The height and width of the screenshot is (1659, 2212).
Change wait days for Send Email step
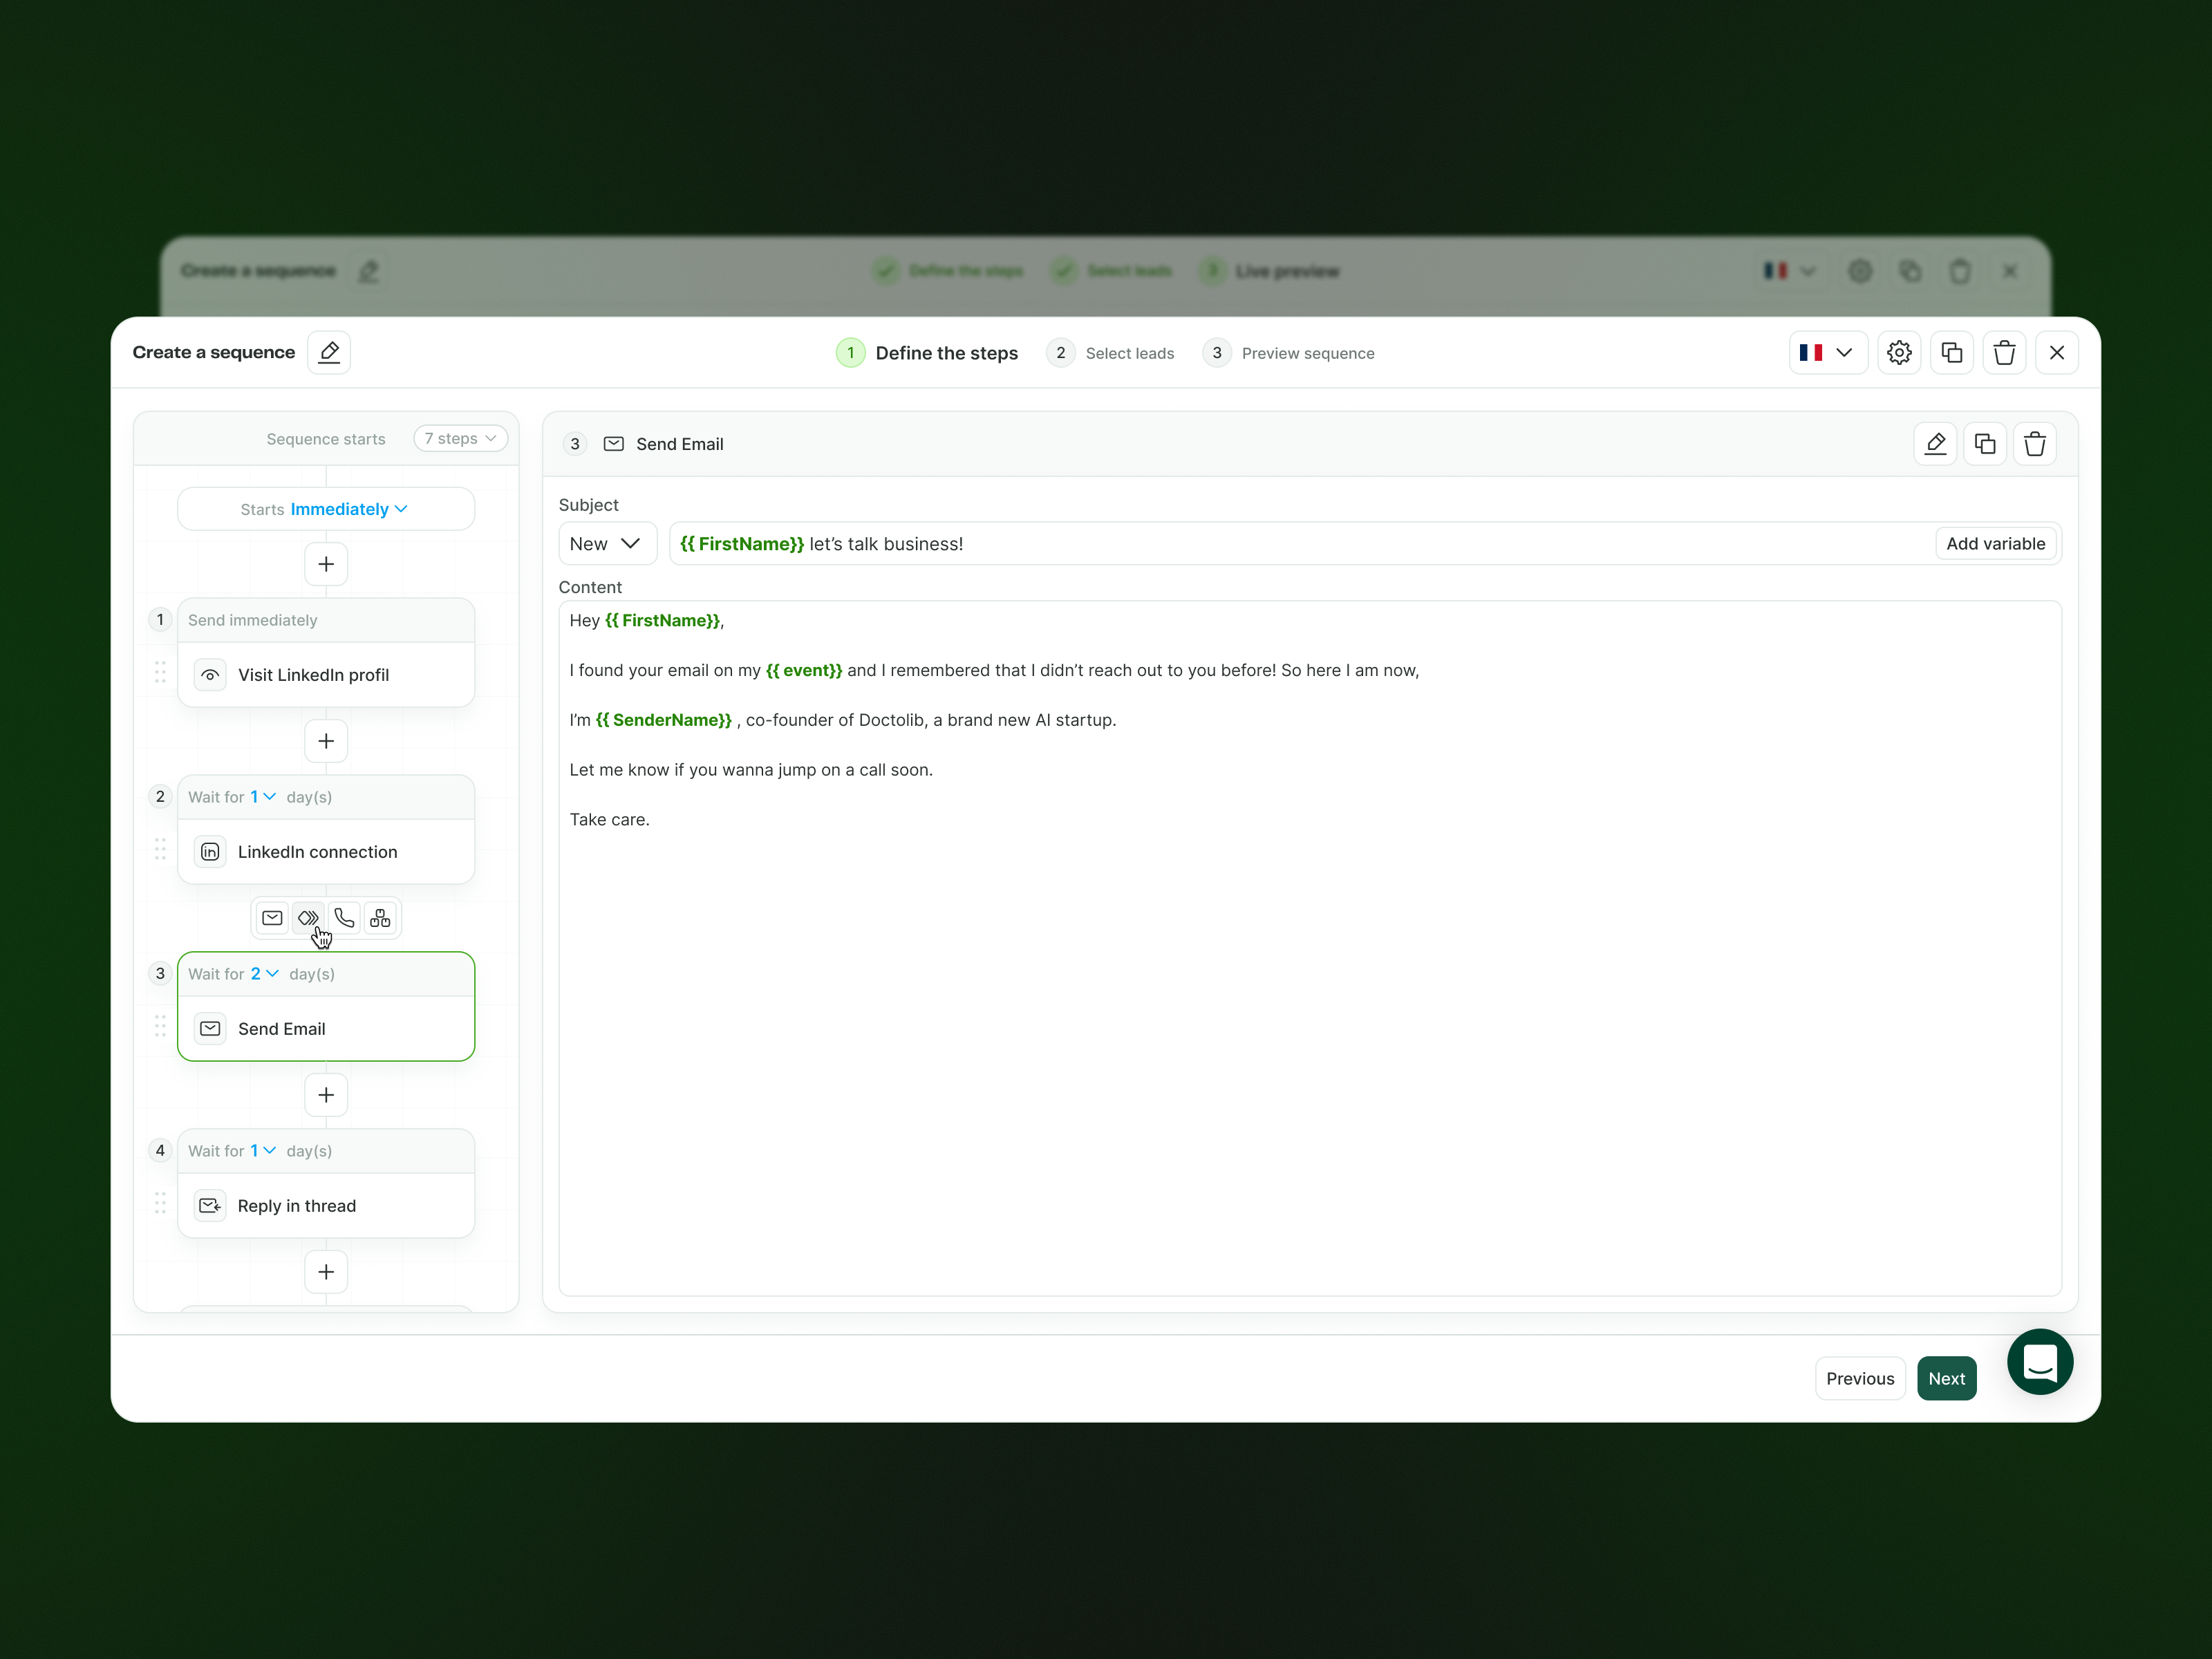(x=264, y=973)
